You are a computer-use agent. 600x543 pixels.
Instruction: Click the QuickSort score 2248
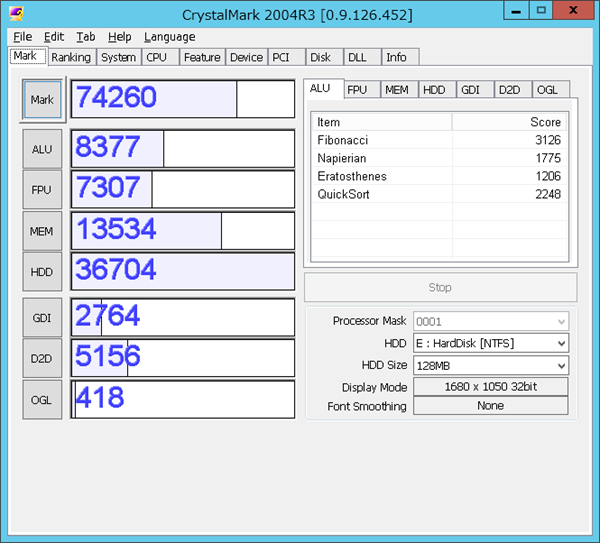[x=548, y=194]
